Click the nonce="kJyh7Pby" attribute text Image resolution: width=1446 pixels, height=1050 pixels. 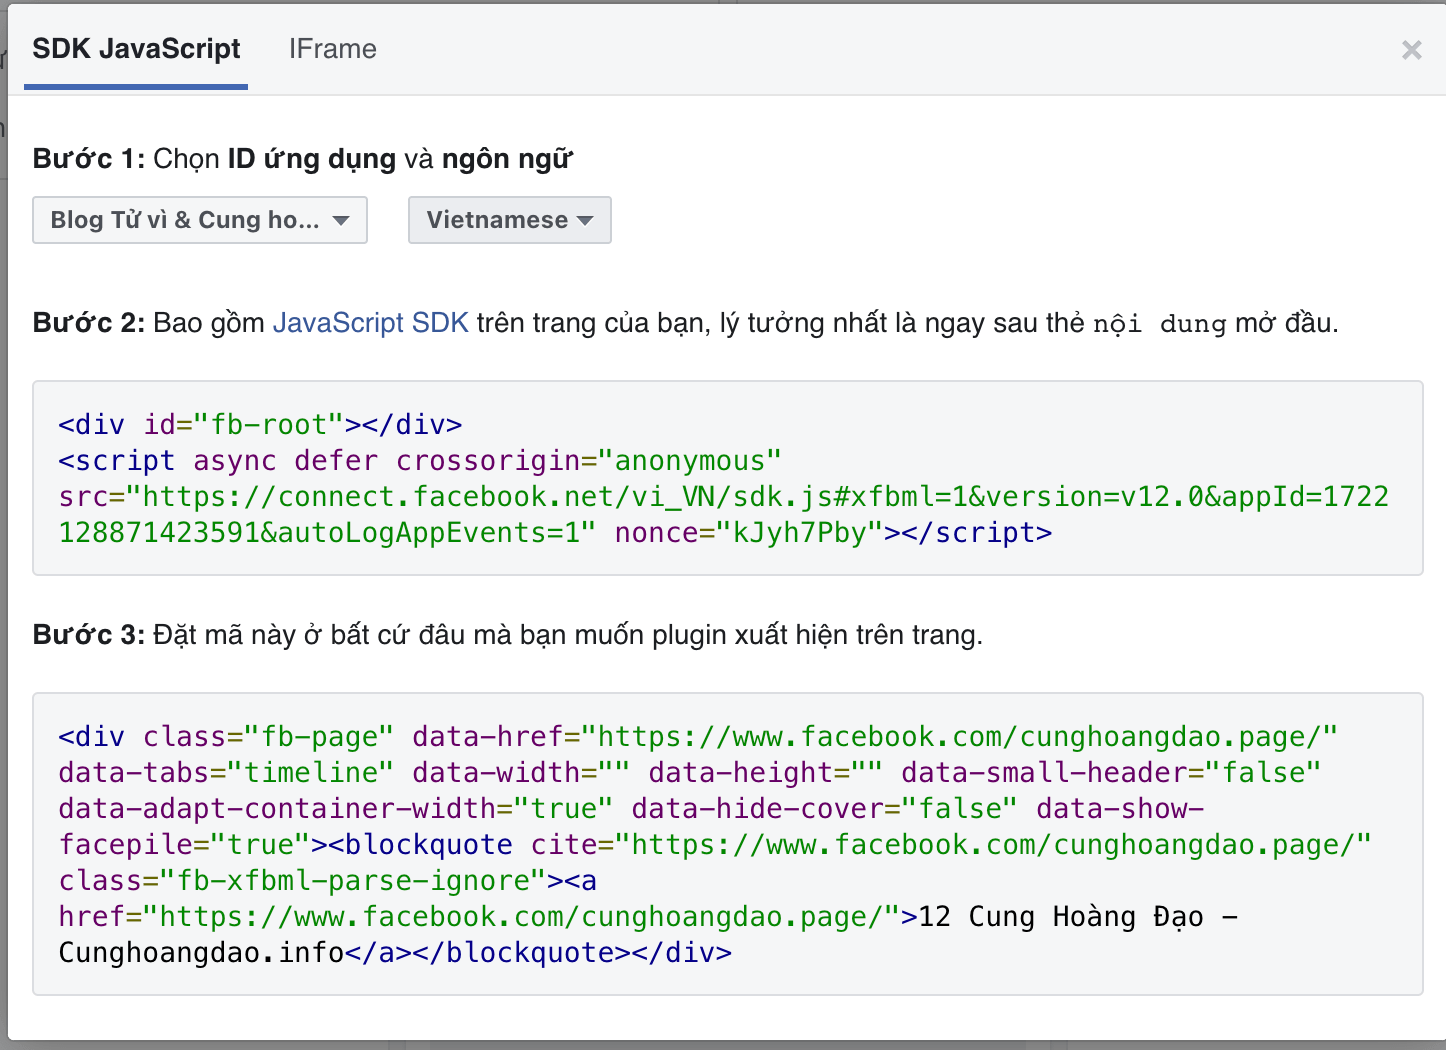[x=749, y=533]
